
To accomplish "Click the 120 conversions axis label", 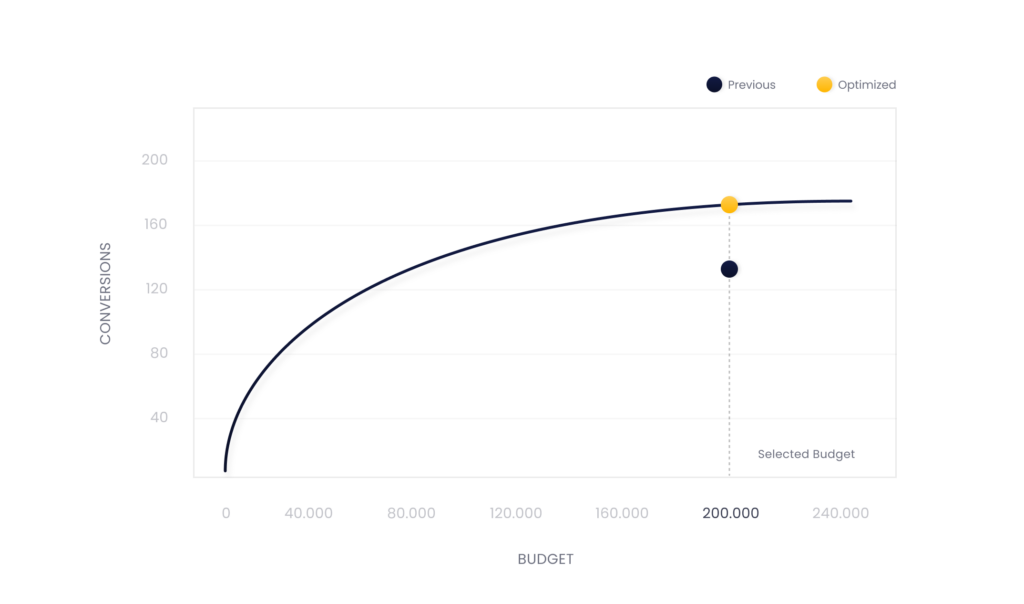I will pos(156,288).
